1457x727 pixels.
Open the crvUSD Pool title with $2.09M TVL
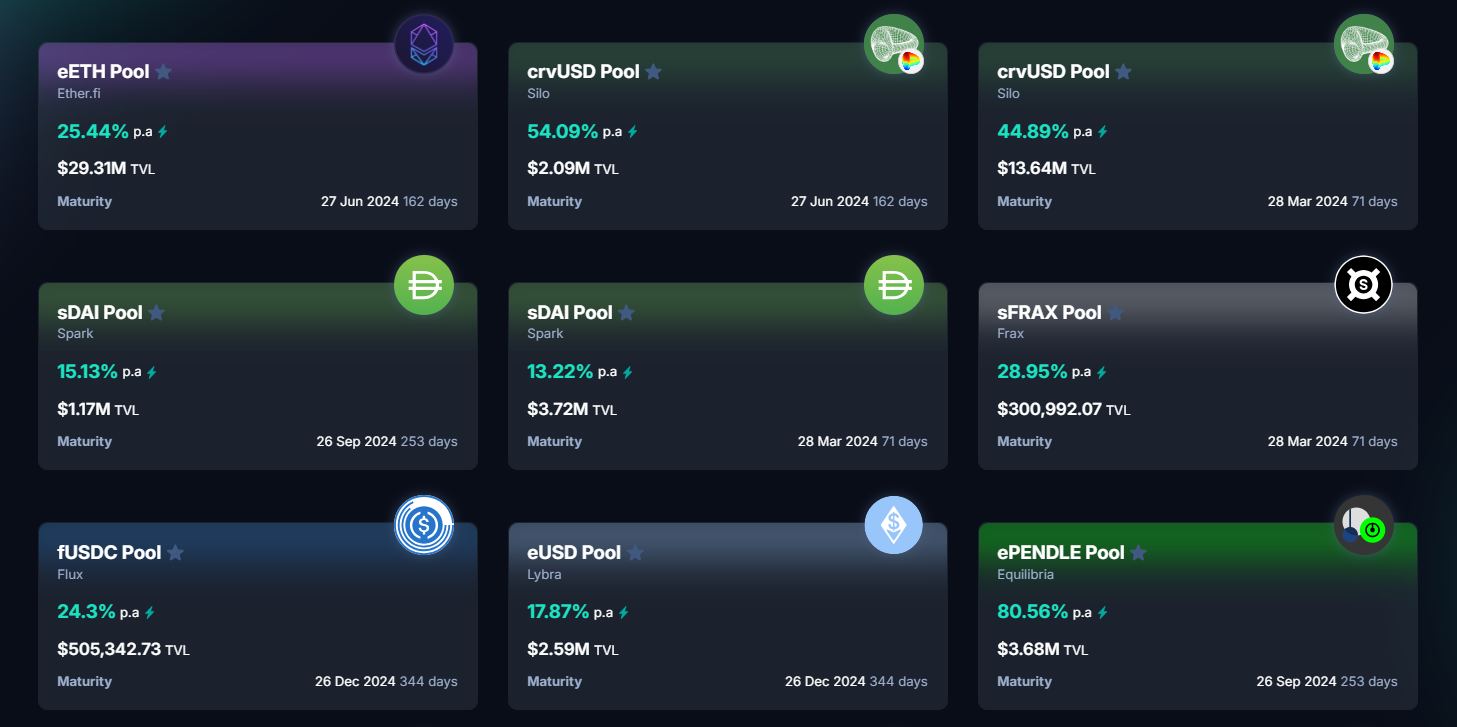(583, 72)
